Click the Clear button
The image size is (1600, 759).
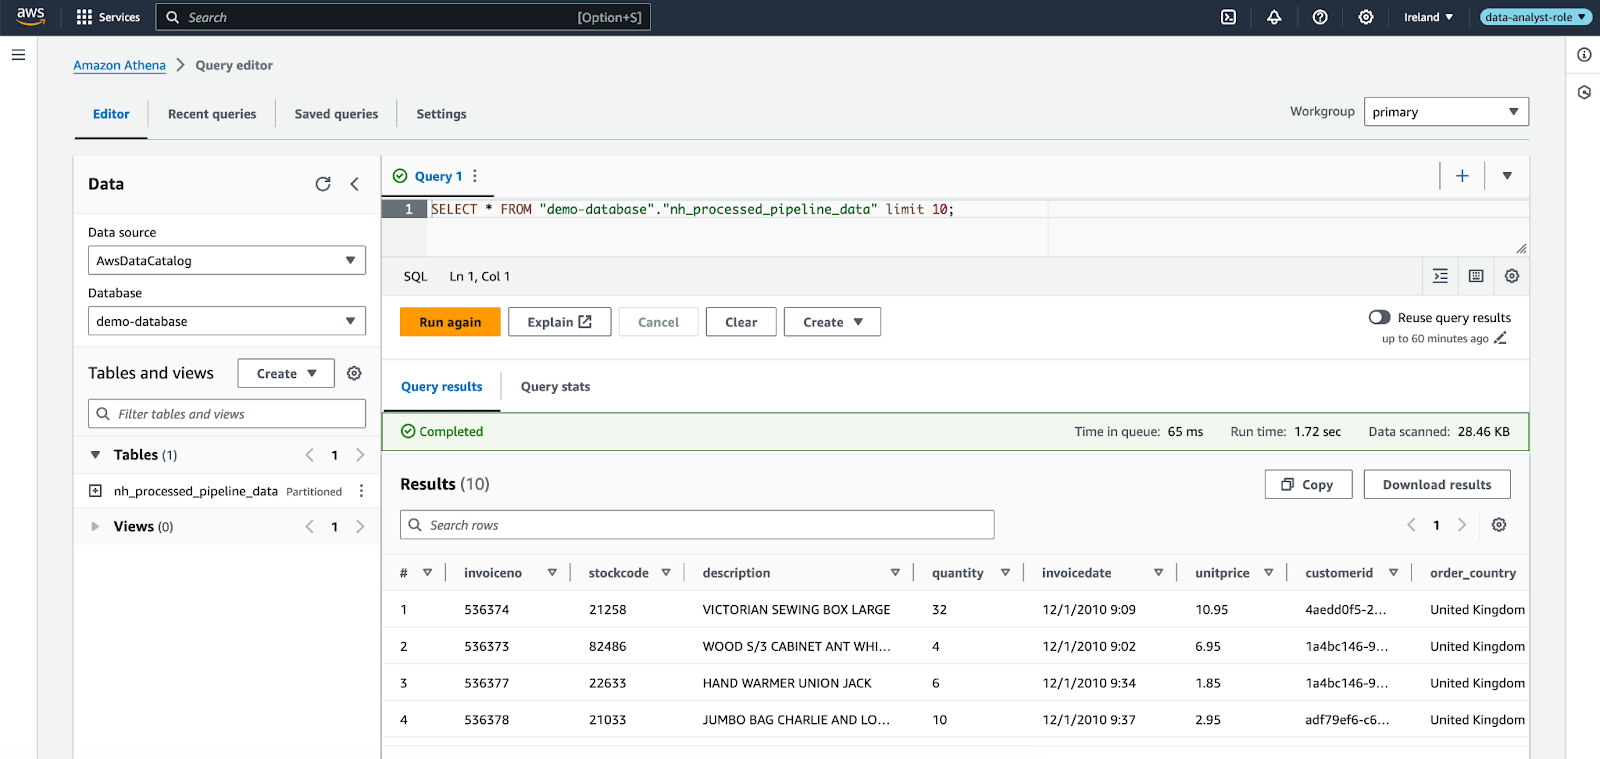click(x=741, y=322)
